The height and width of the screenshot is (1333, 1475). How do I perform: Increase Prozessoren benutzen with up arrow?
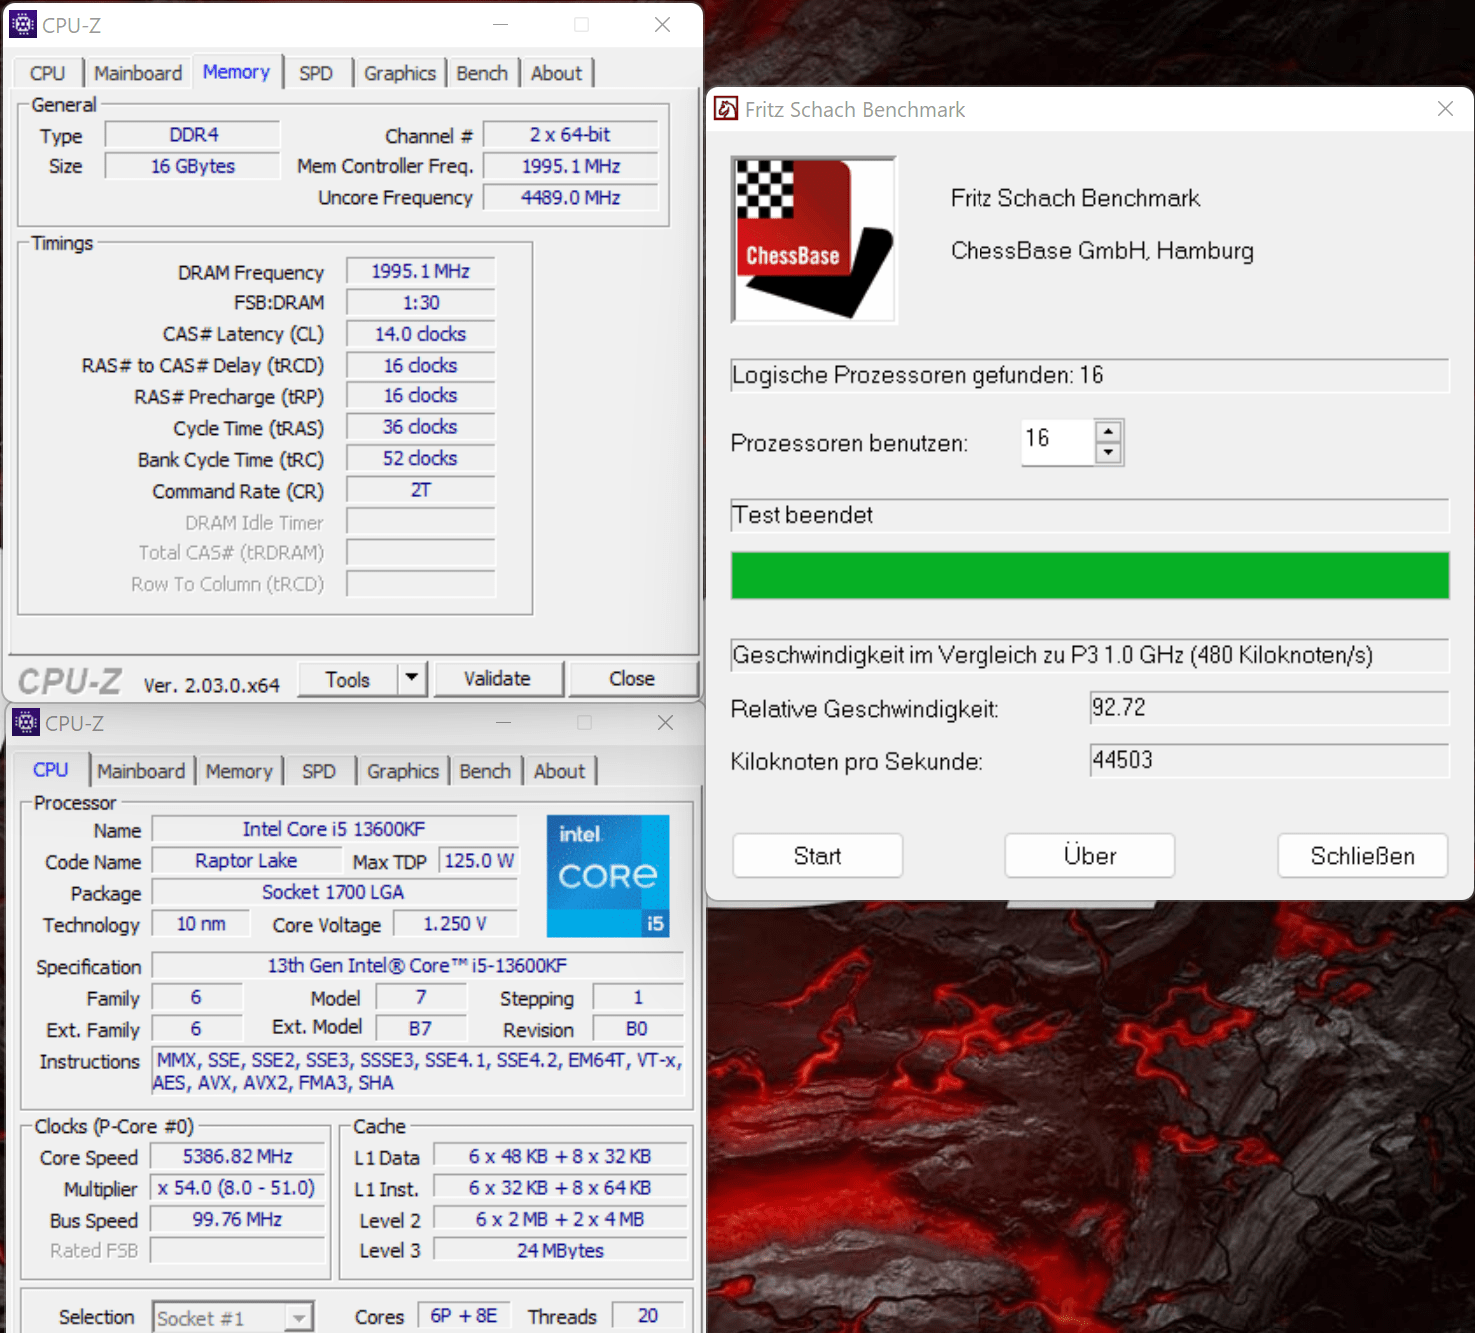[x=1108, y=431]
